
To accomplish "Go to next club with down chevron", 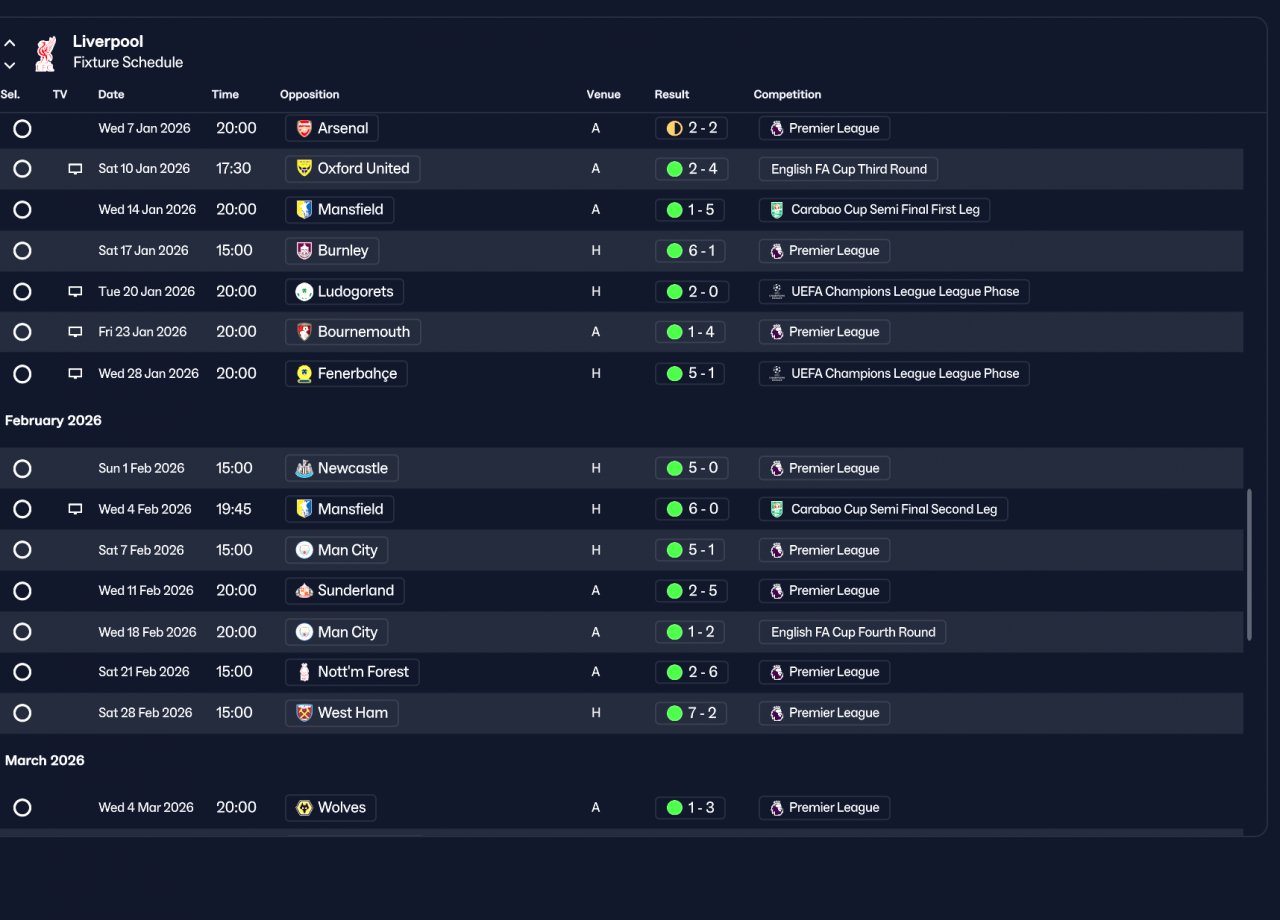I will click(x=10, y=65).
